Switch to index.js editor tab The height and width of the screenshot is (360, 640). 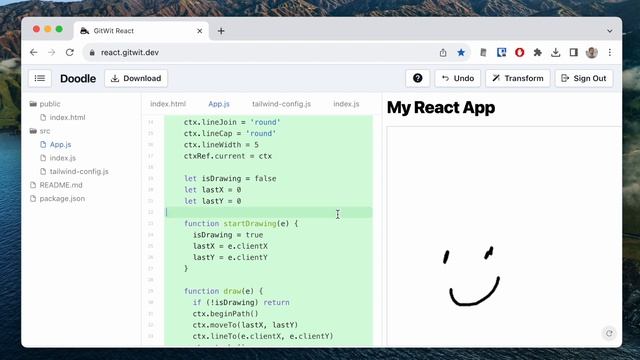pyautogui.click(x=346, y=104)
